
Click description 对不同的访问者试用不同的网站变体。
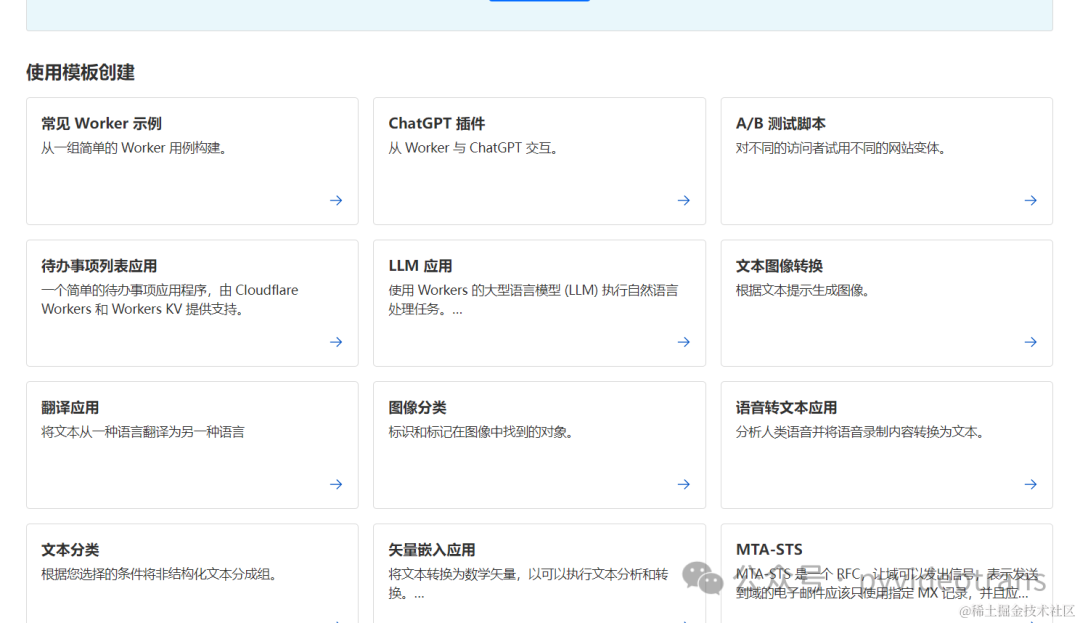point(841,148)
